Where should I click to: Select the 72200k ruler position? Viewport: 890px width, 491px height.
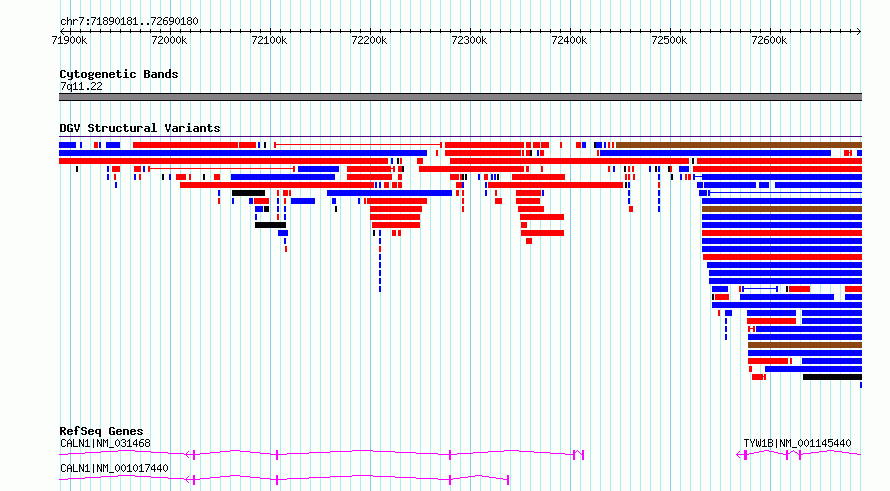pyautogui.click(x=369, y=41)
